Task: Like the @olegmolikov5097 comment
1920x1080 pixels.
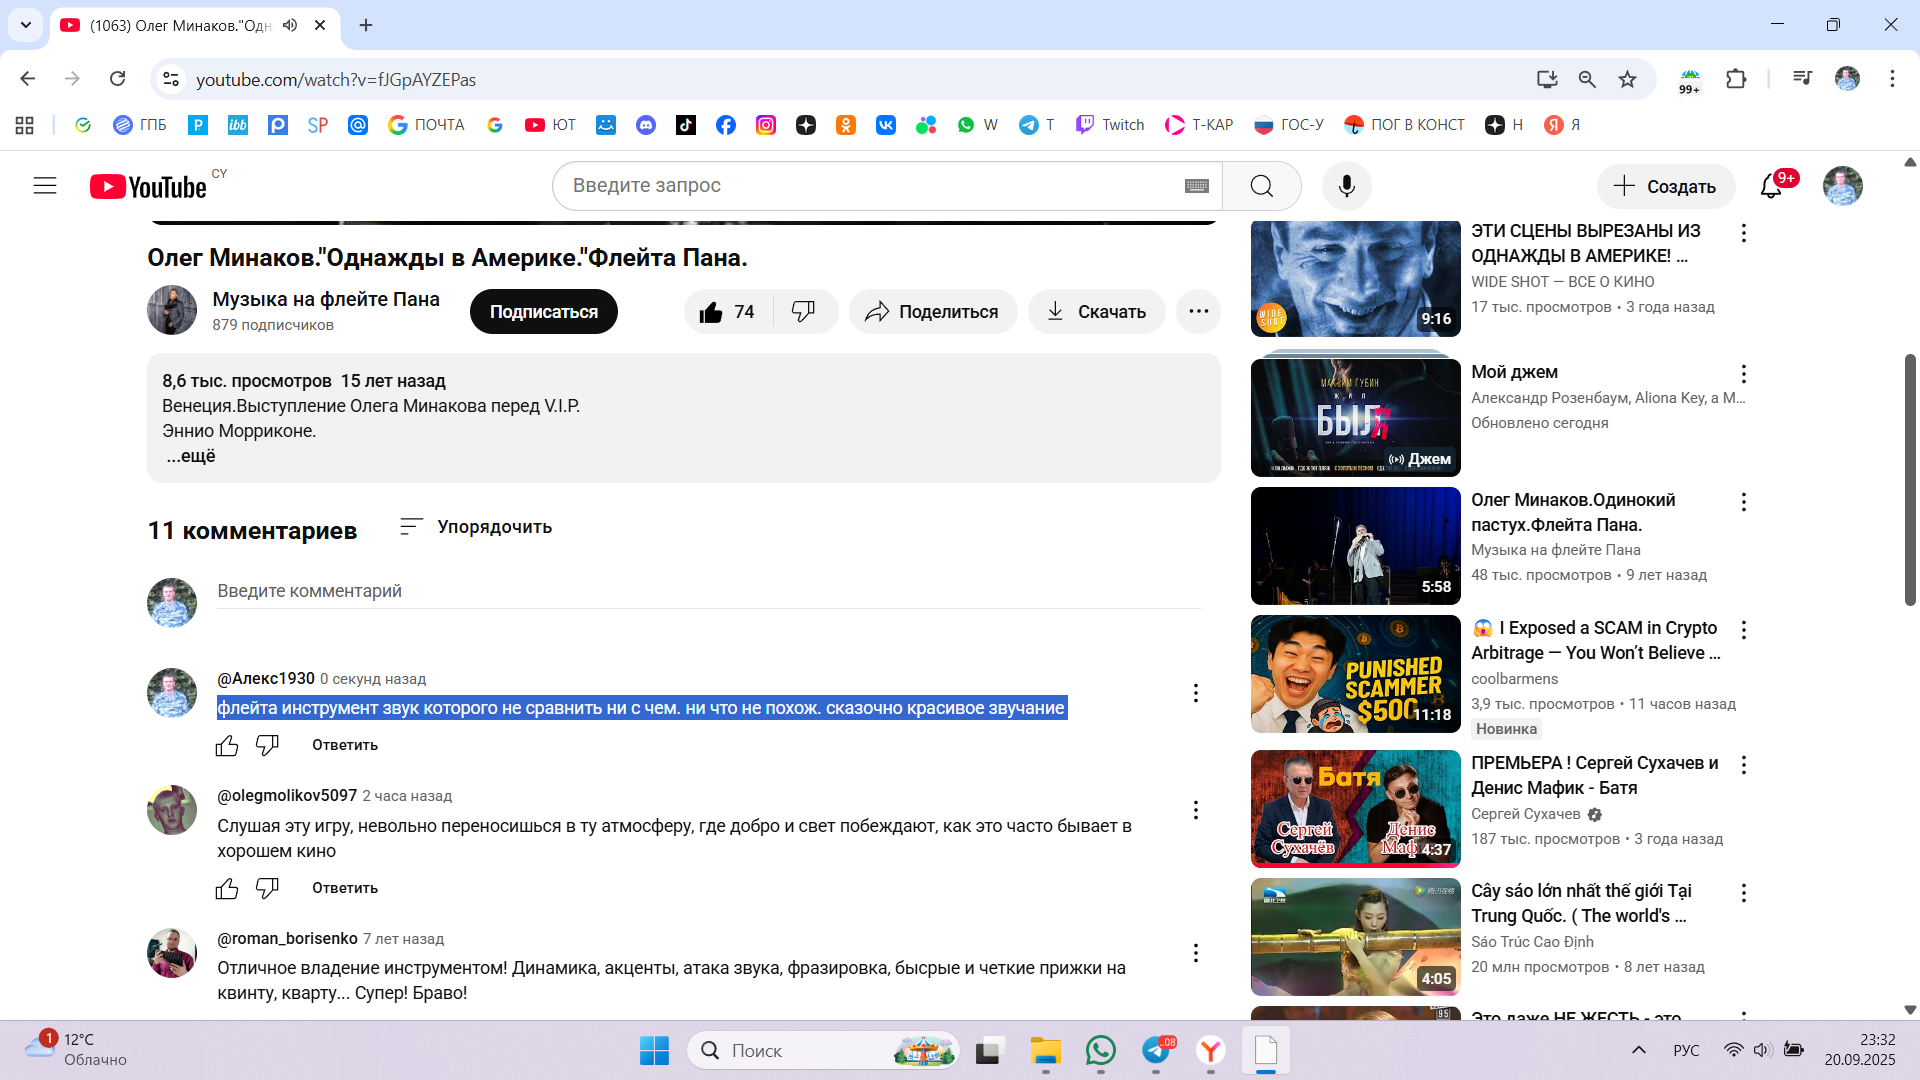Action: pos(227,888)
